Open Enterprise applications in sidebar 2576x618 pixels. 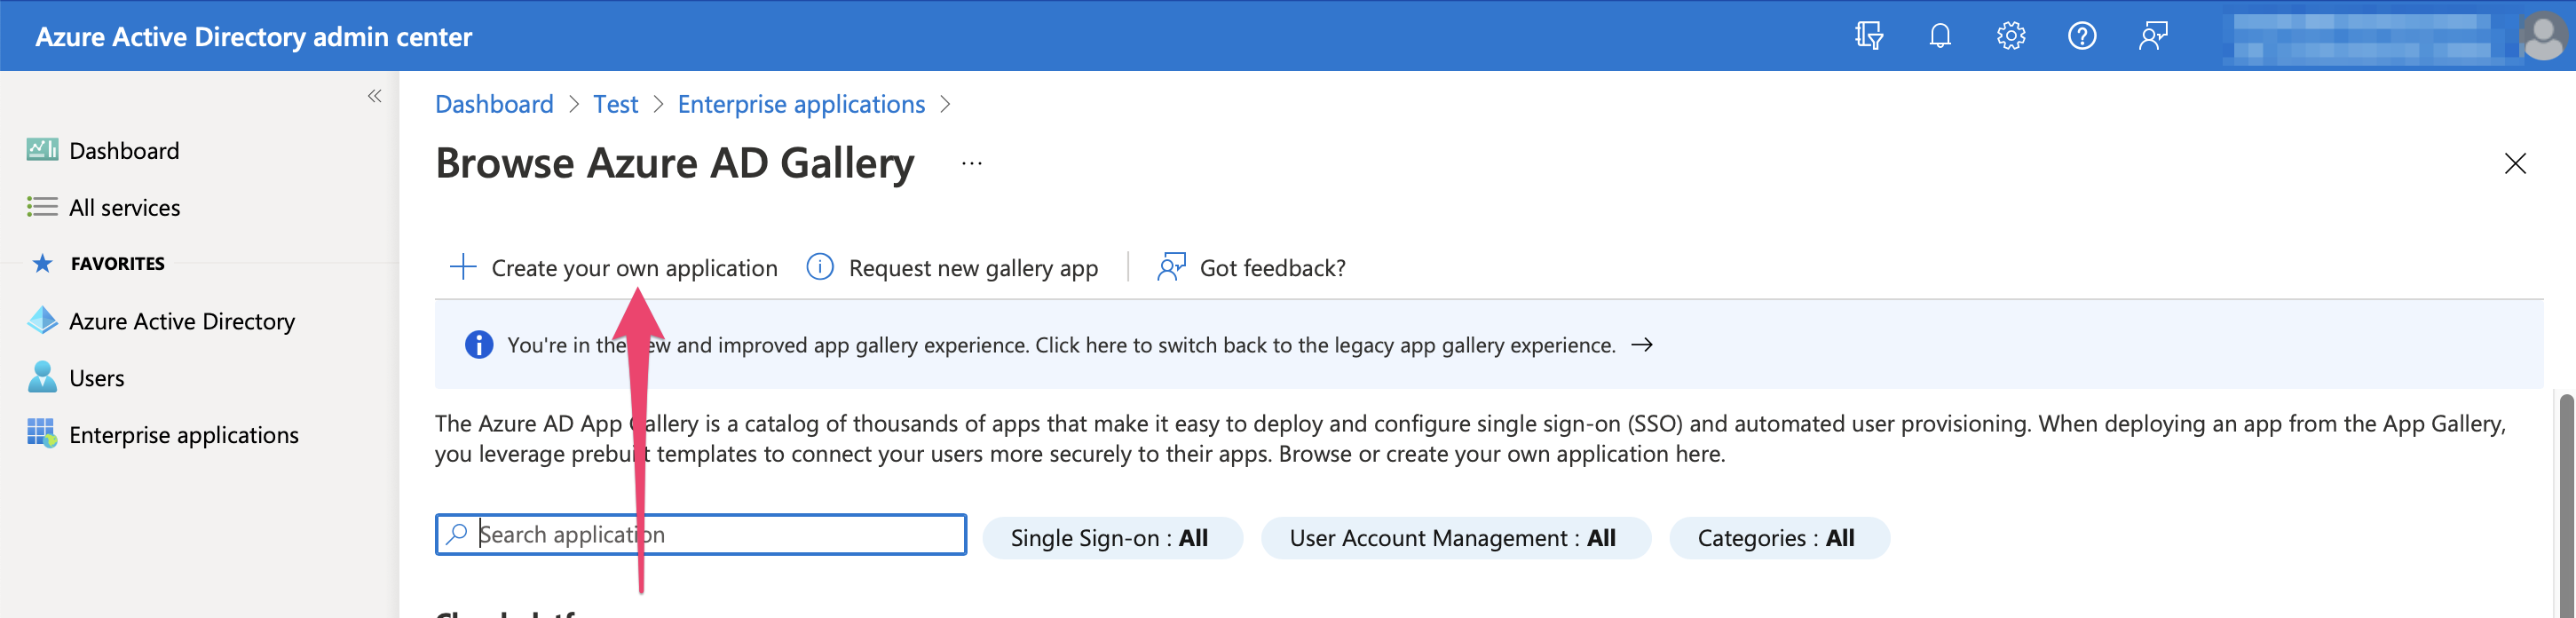click(183, 435)
